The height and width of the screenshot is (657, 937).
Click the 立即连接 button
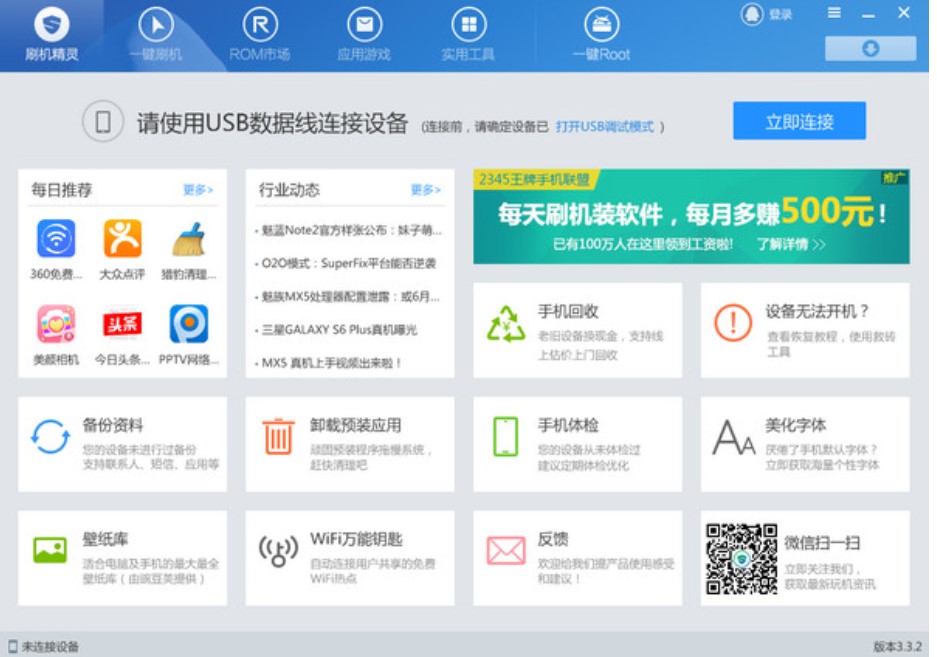pyautogui.click(x=799, y=121)
